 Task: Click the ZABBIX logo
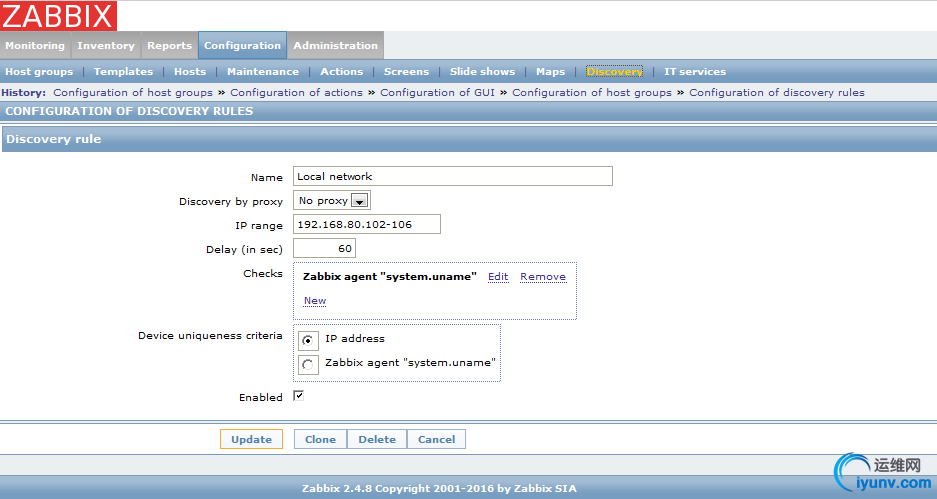[58, 16]
